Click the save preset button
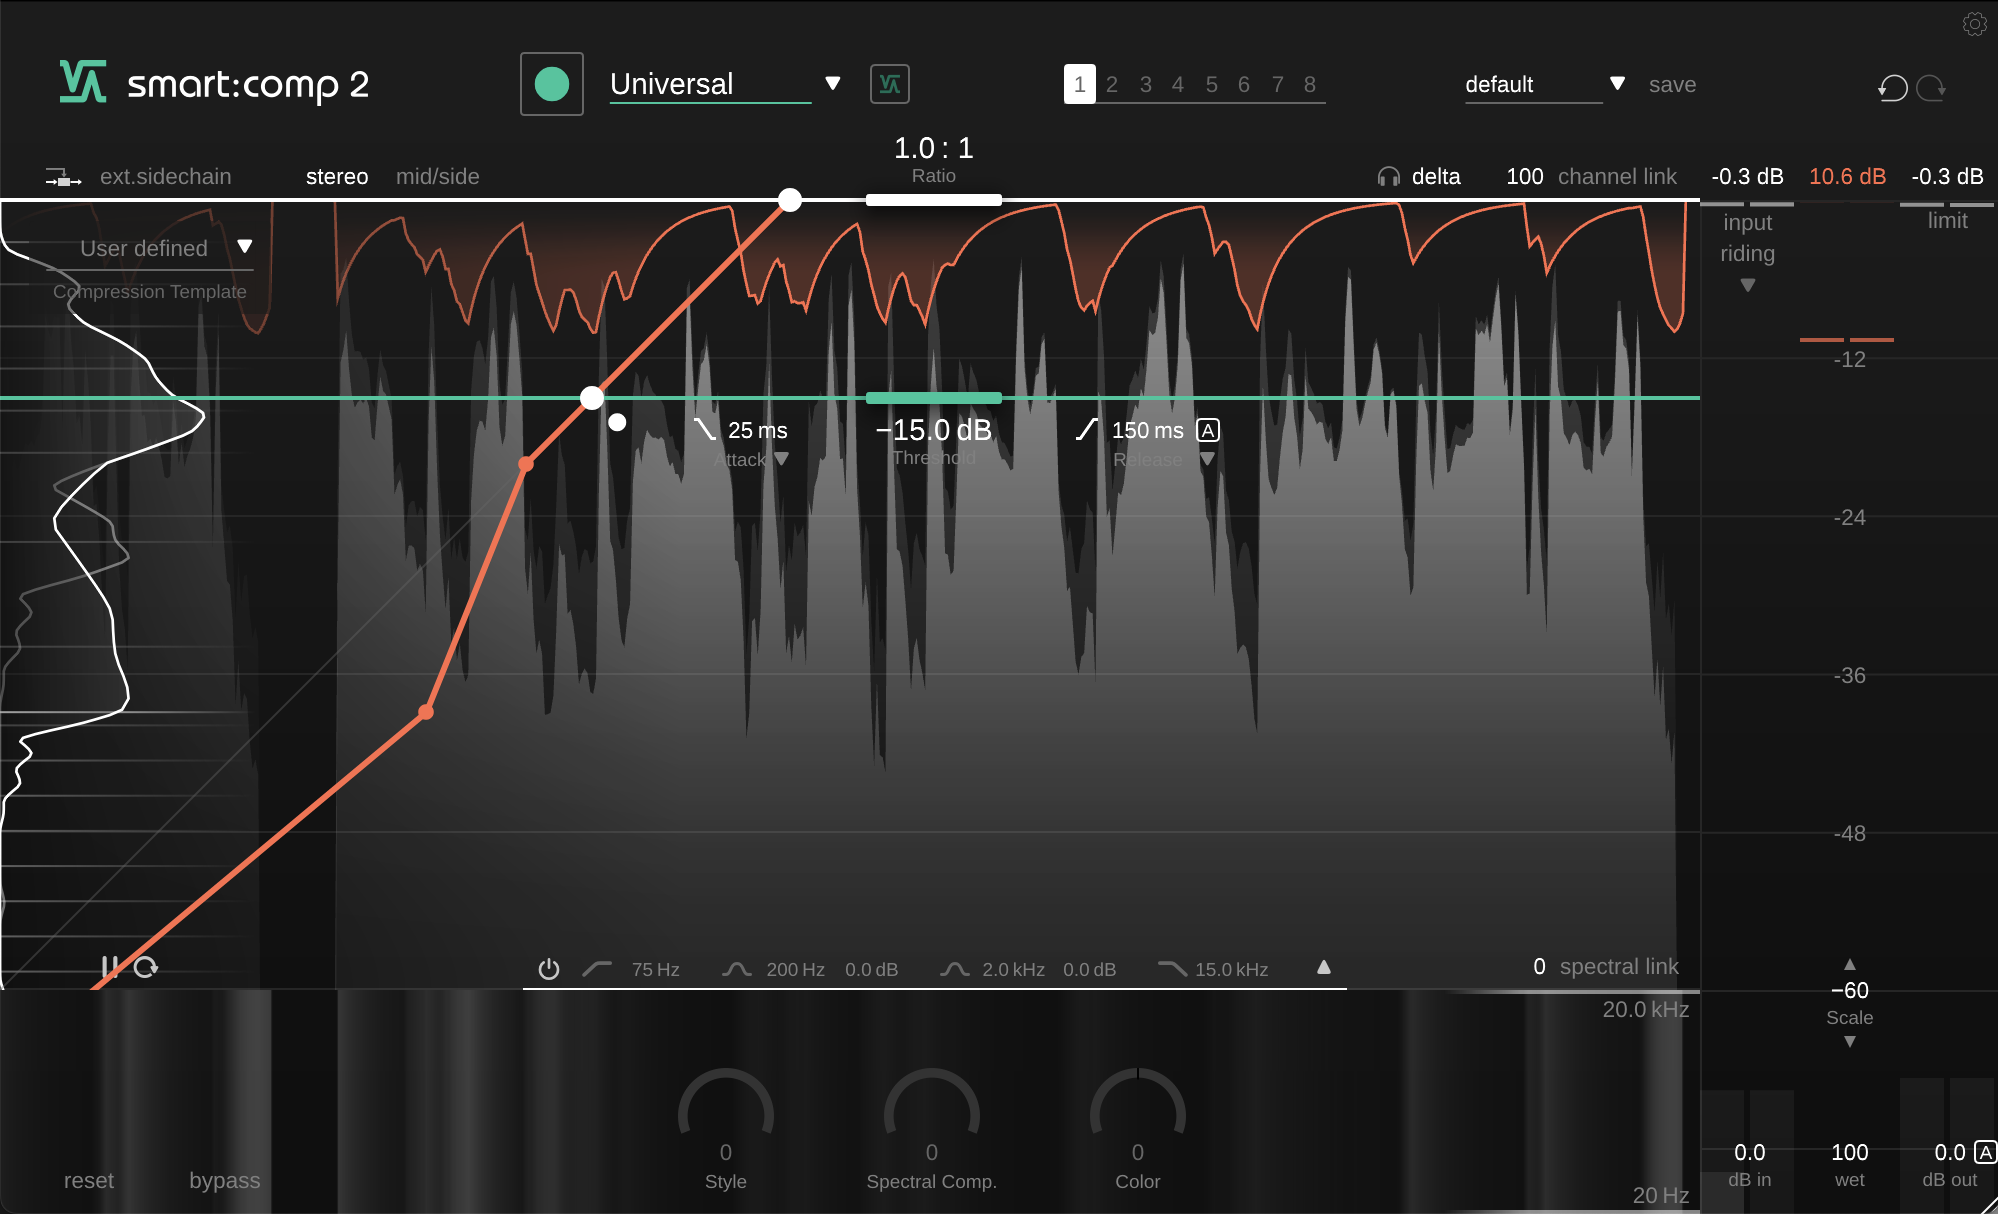 [1672, 85]
